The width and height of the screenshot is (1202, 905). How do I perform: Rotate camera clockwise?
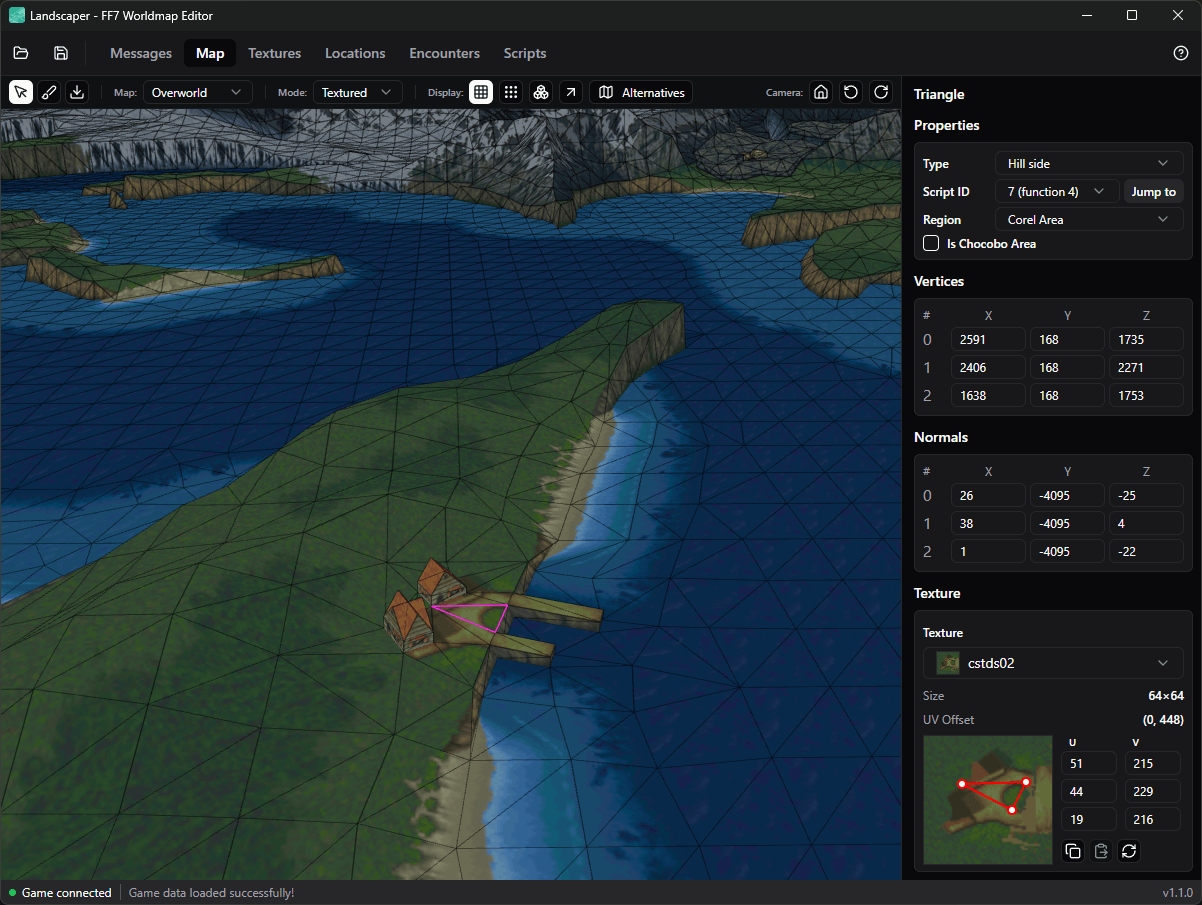click(x=881, y=92)
